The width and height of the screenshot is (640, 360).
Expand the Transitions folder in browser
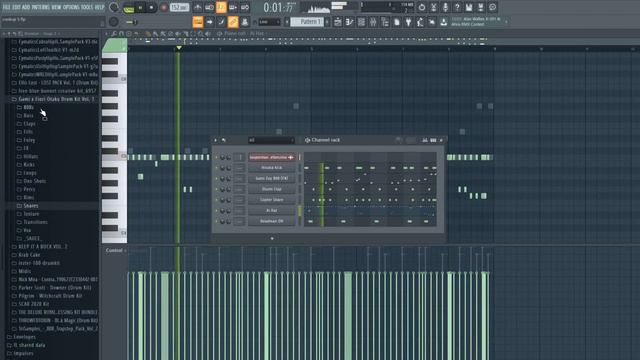[x=32, y=222]
